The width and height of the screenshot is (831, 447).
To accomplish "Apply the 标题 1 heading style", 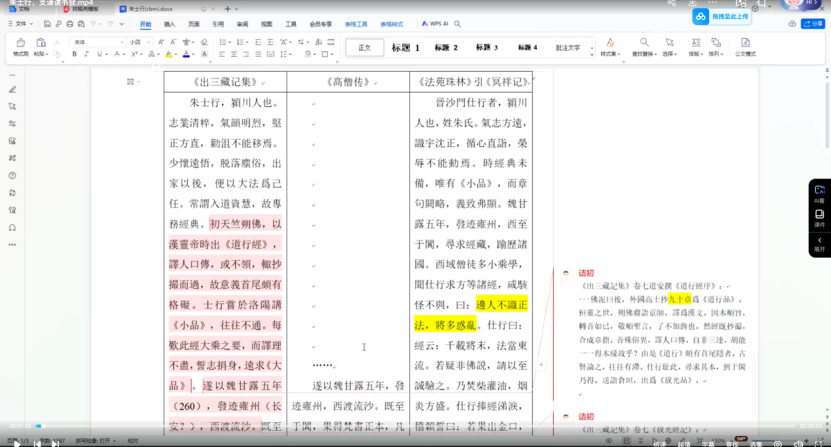I will click(405, 48).
